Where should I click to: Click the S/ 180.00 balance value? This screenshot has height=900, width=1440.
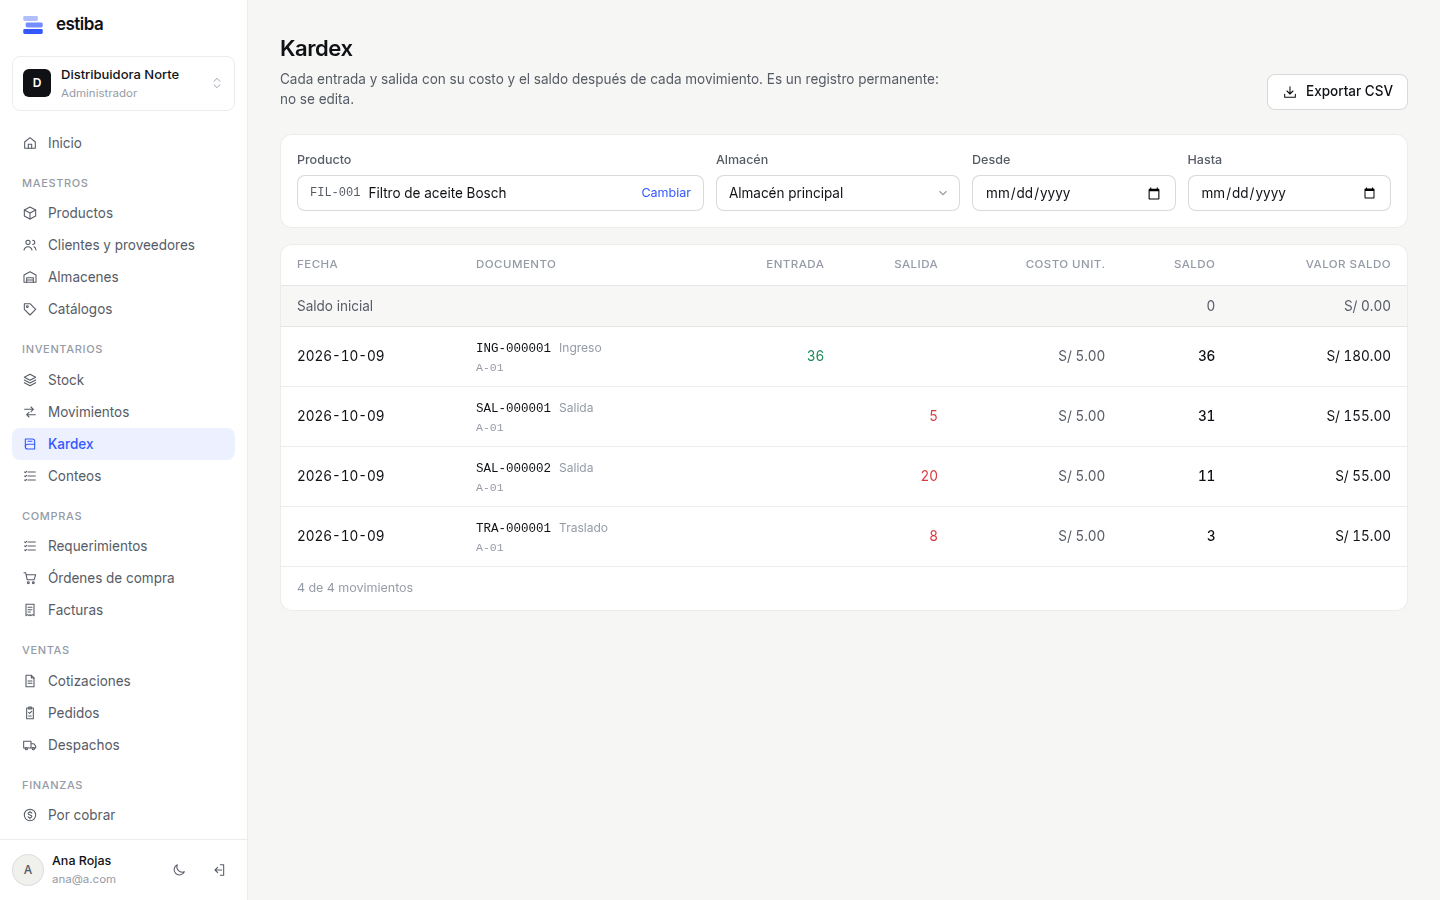(x=1358, y=356)
